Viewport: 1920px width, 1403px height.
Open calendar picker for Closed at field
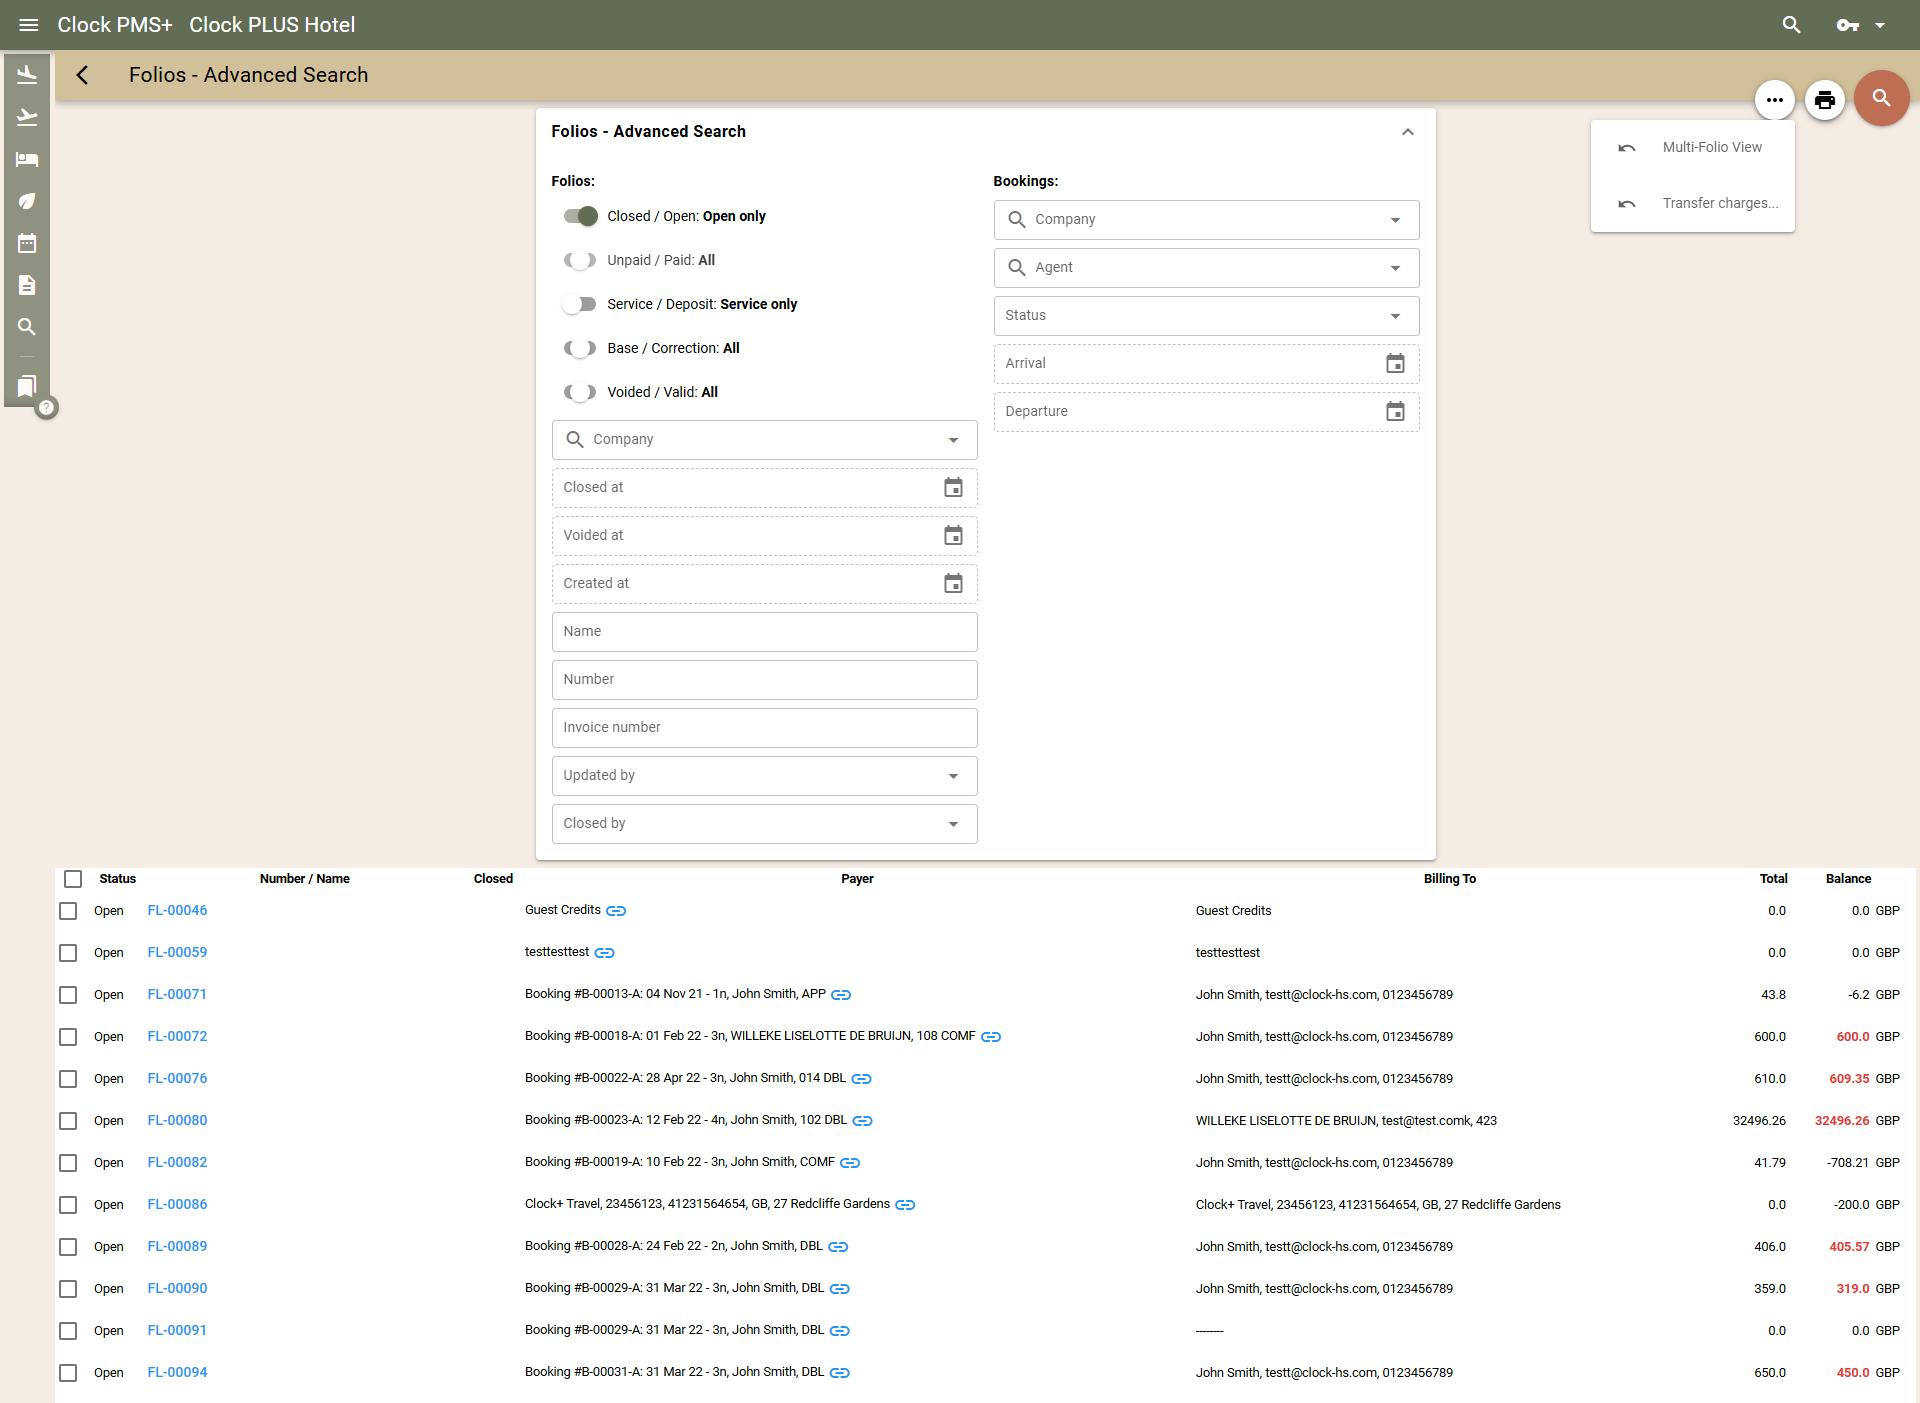coord(953,487)
